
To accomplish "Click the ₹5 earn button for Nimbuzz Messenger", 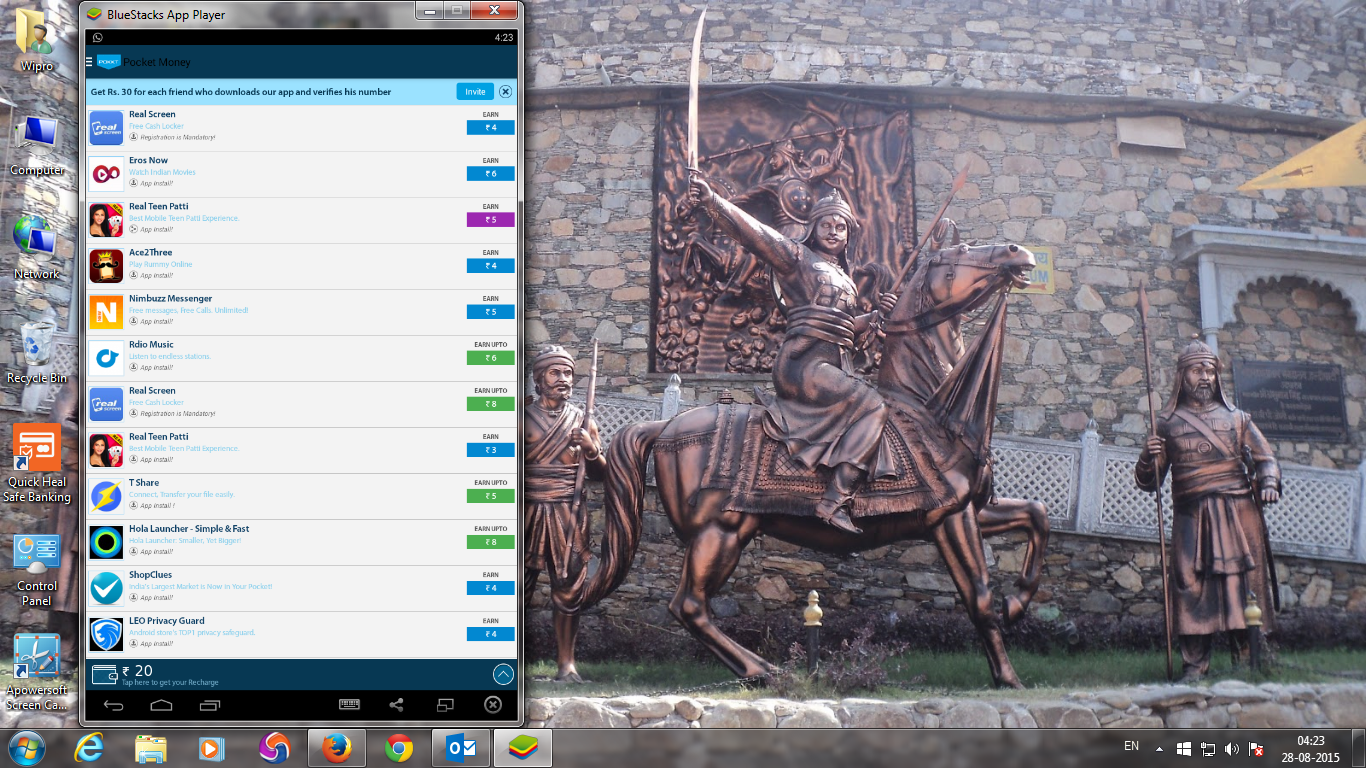I will pyautogui.click(x=490, y=312).
